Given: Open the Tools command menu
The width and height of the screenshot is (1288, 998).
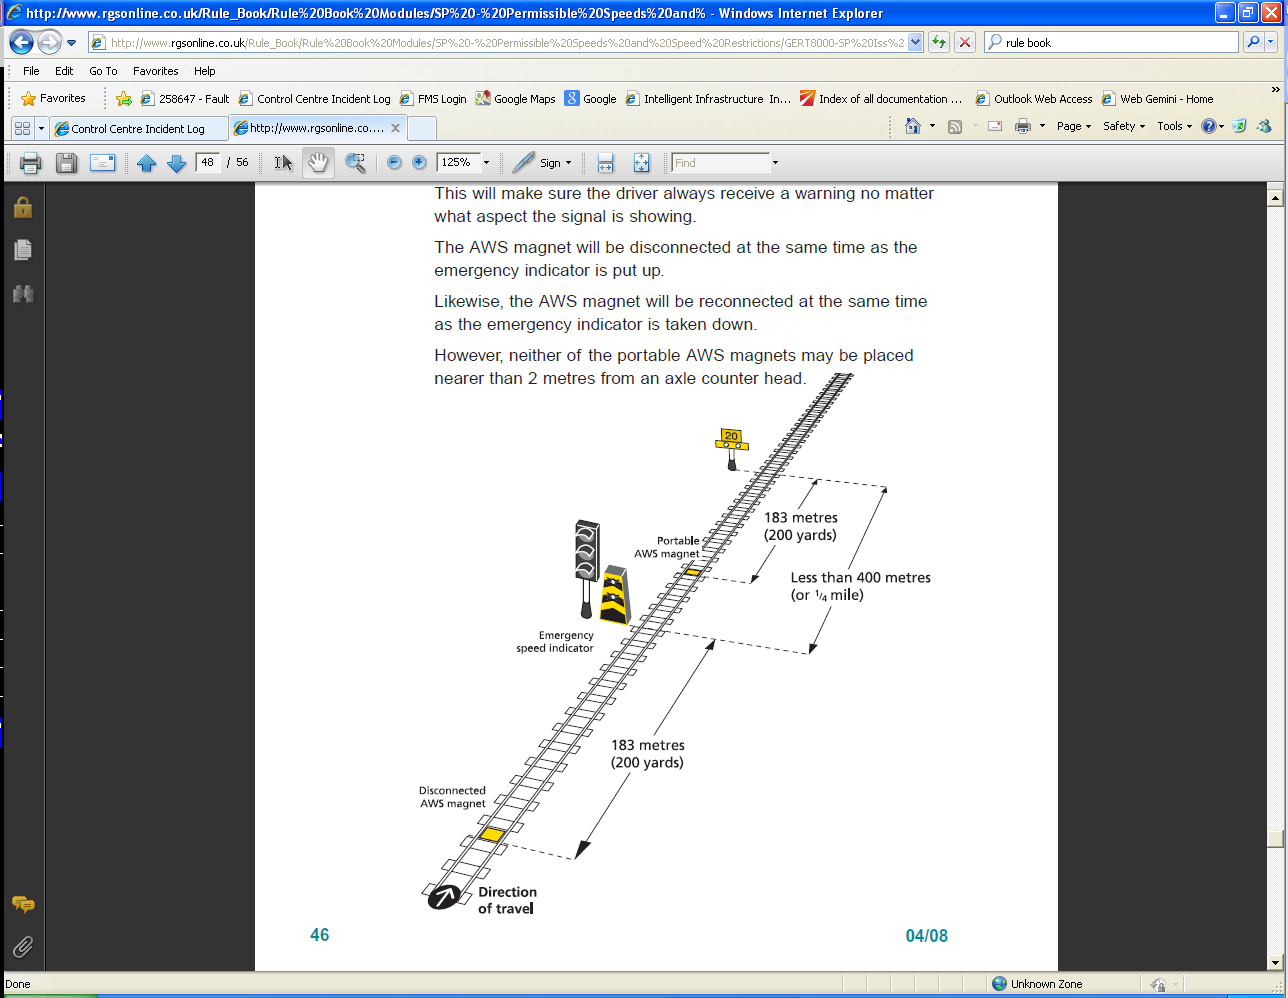Looking at the screenshot, I should [x=1175, y=126].
